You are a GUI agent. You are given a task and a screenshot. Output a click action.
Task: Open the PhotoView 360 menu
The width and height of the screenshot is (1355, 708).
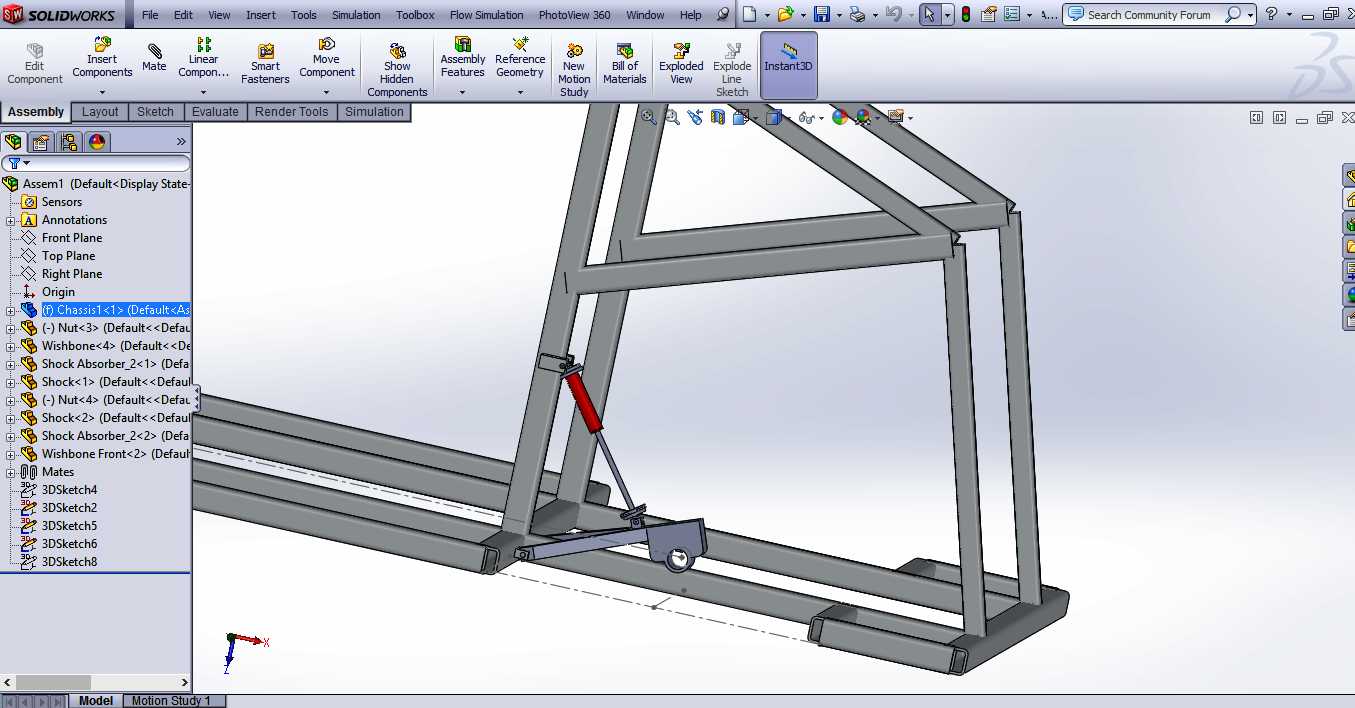point(574,15)
